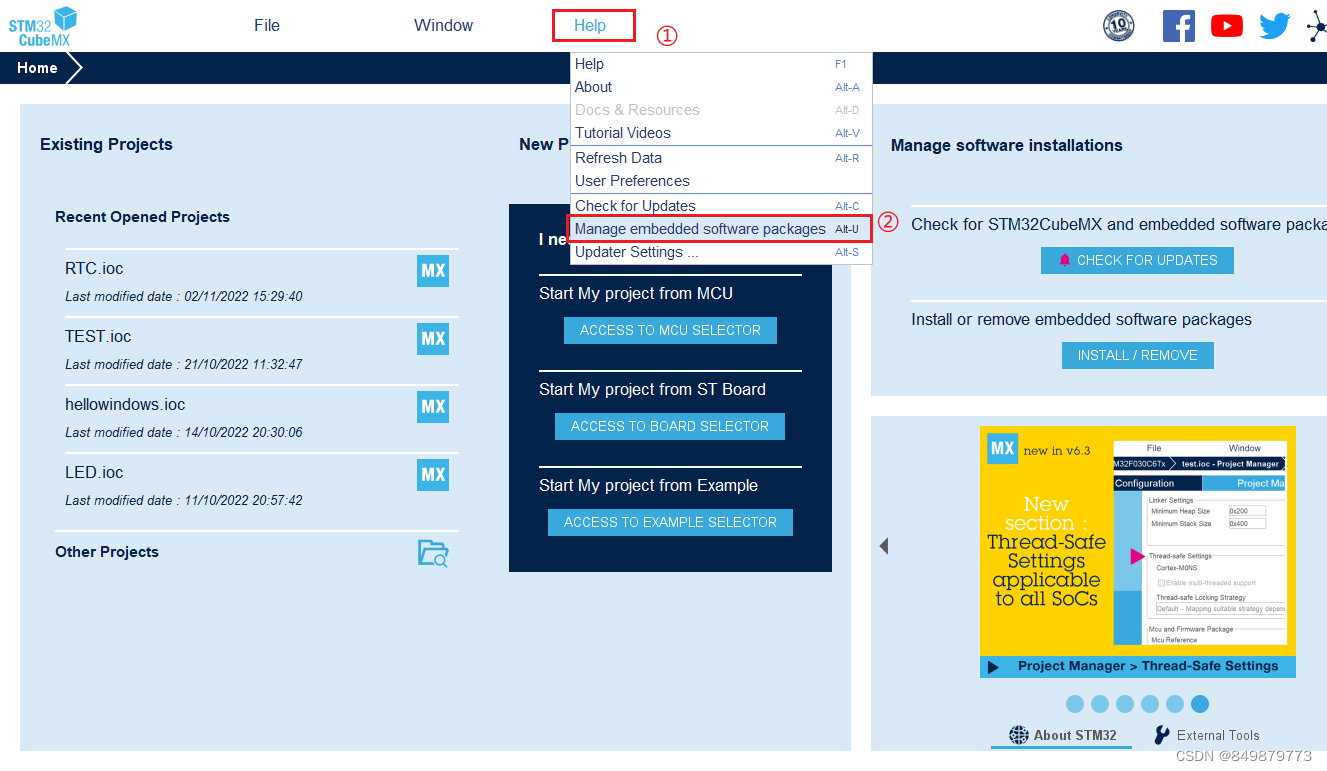The image size is (1327, 771).
Task: Open the Window menu
Action: click(444, 26)
